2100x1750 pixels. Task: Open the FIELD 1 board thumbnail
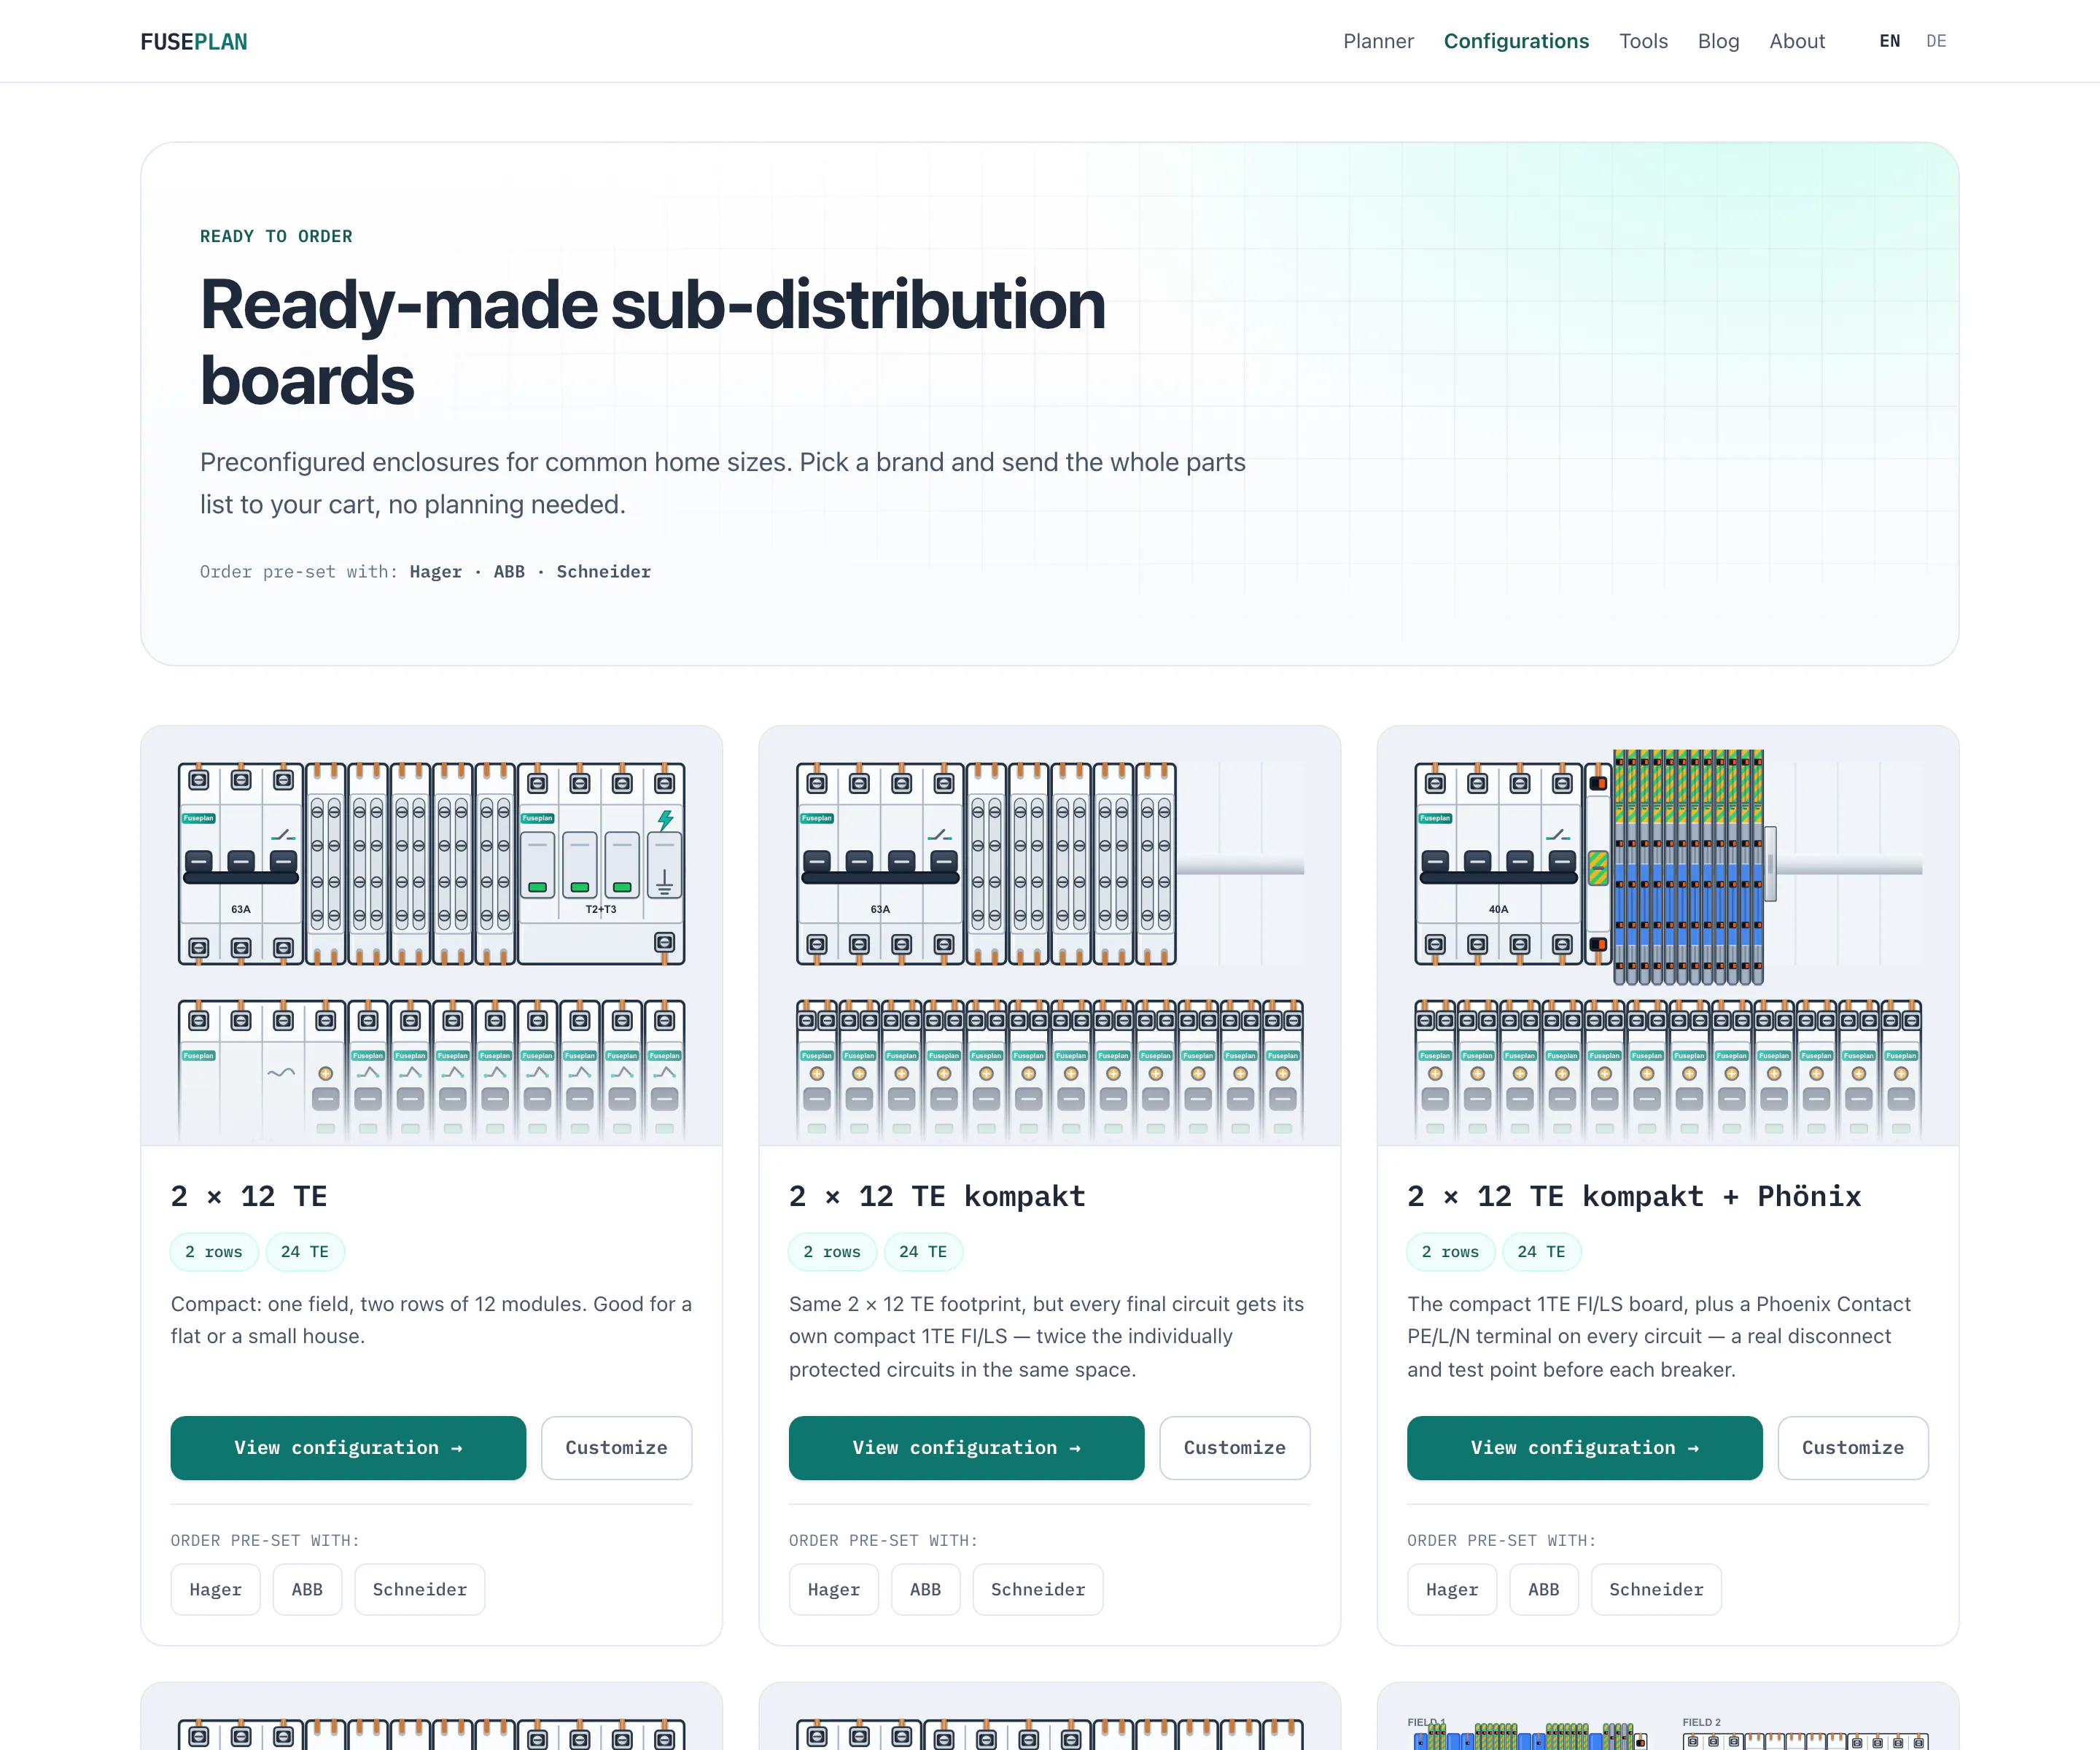click(1528, 1733)
